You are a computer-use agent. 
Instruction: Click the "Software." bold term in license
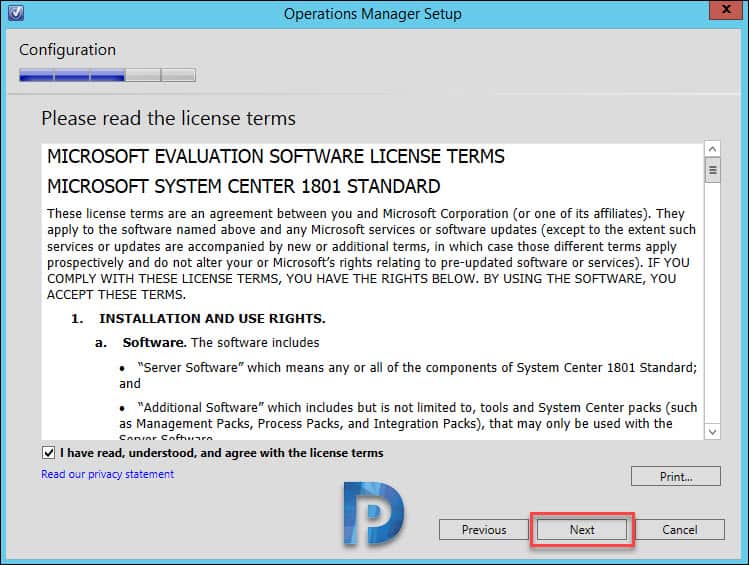(x=154, y=342)
